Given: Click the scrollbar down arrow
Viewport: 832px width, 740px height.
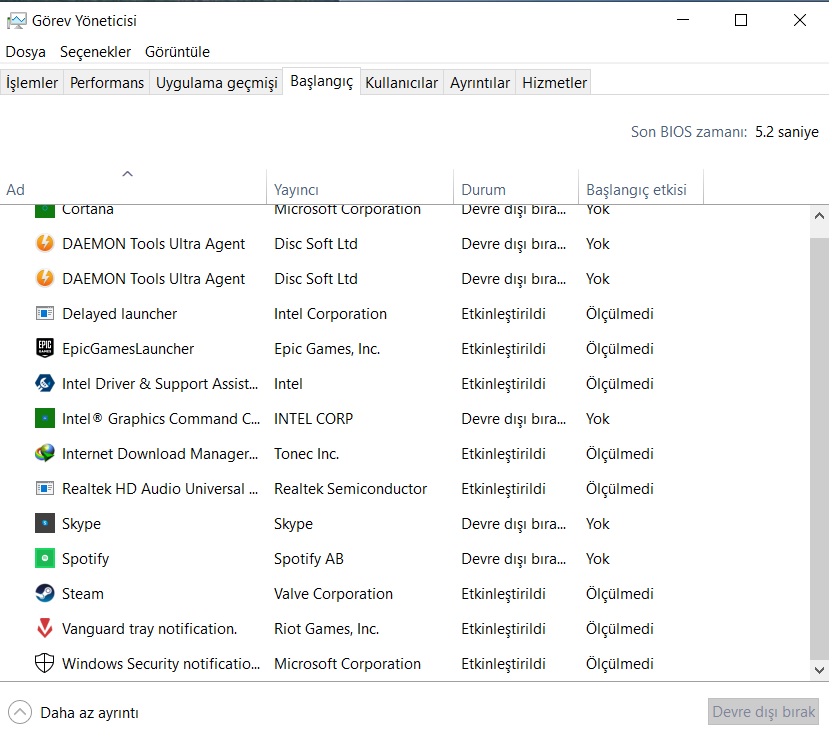Looking at the screenshot, I should [x=819, y=670].
